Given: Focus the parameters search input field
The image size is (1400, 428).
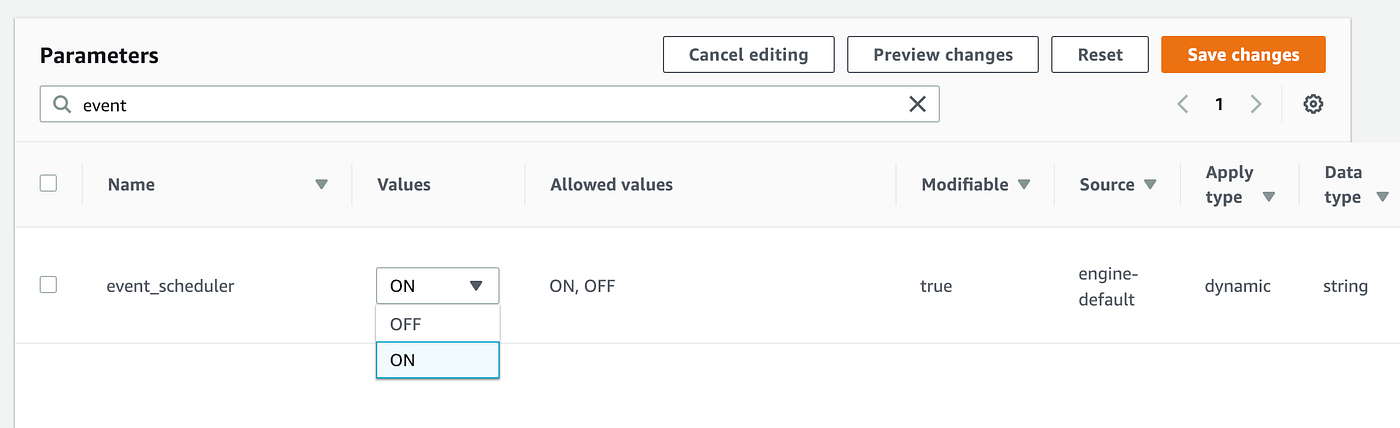Looking at the screenshot, I should 480,104.
